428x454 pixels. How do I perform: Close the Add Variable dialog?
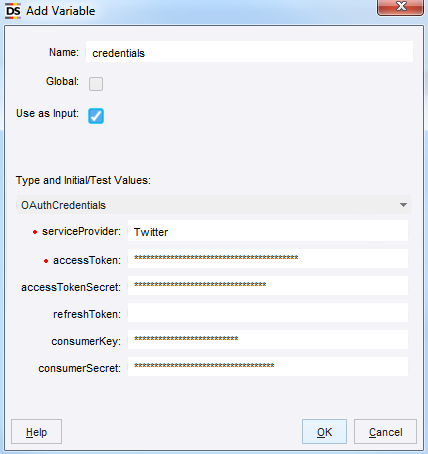pos(401,7)
